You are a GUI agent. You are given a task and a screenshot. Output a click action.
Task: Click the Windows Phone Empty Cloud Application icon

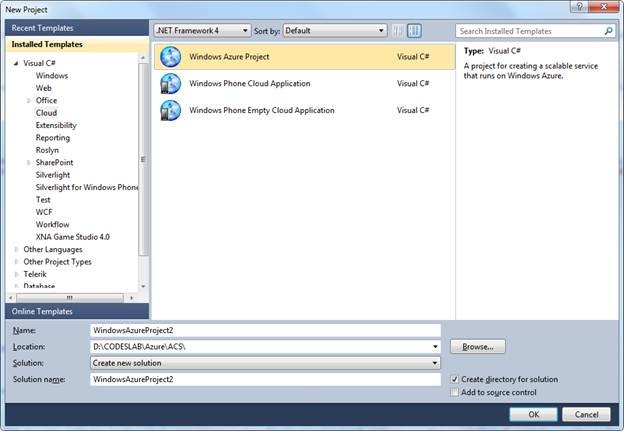click(170, 110)
